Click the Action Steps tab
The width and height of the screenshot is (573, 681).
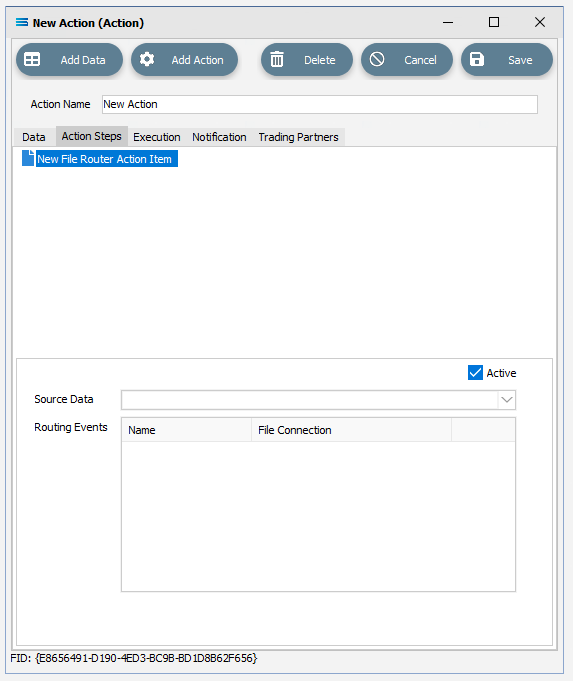92,136
